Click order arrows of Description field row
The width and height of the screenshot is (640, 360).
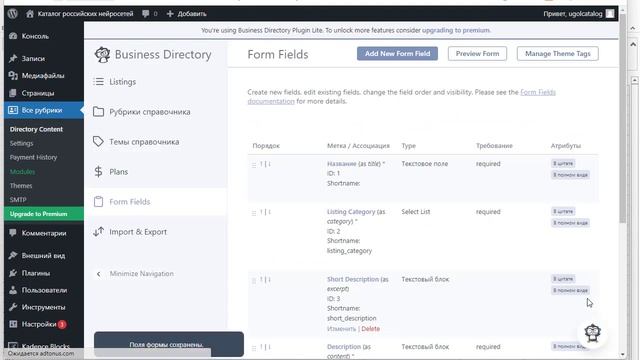[265, 347]
